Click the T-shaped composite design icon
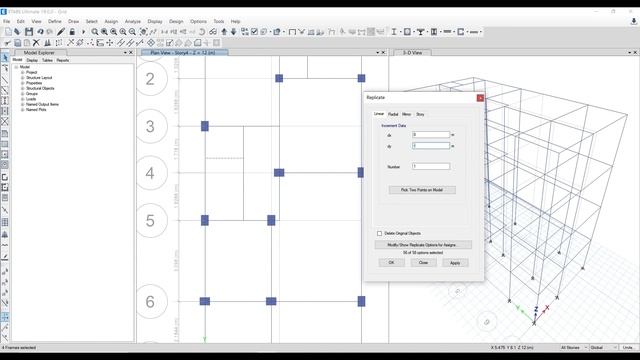Image resolution: width=640 pixels, height=360 pixels. tap(420, 32)
